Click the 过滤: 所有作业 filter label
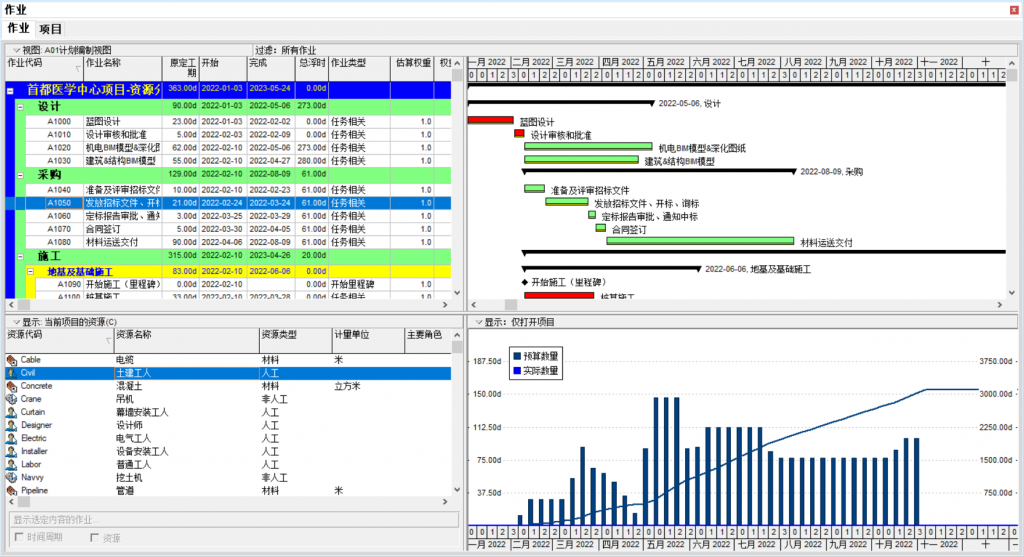Viewport: 1024px width, 557px height. (x=285, y=50)
